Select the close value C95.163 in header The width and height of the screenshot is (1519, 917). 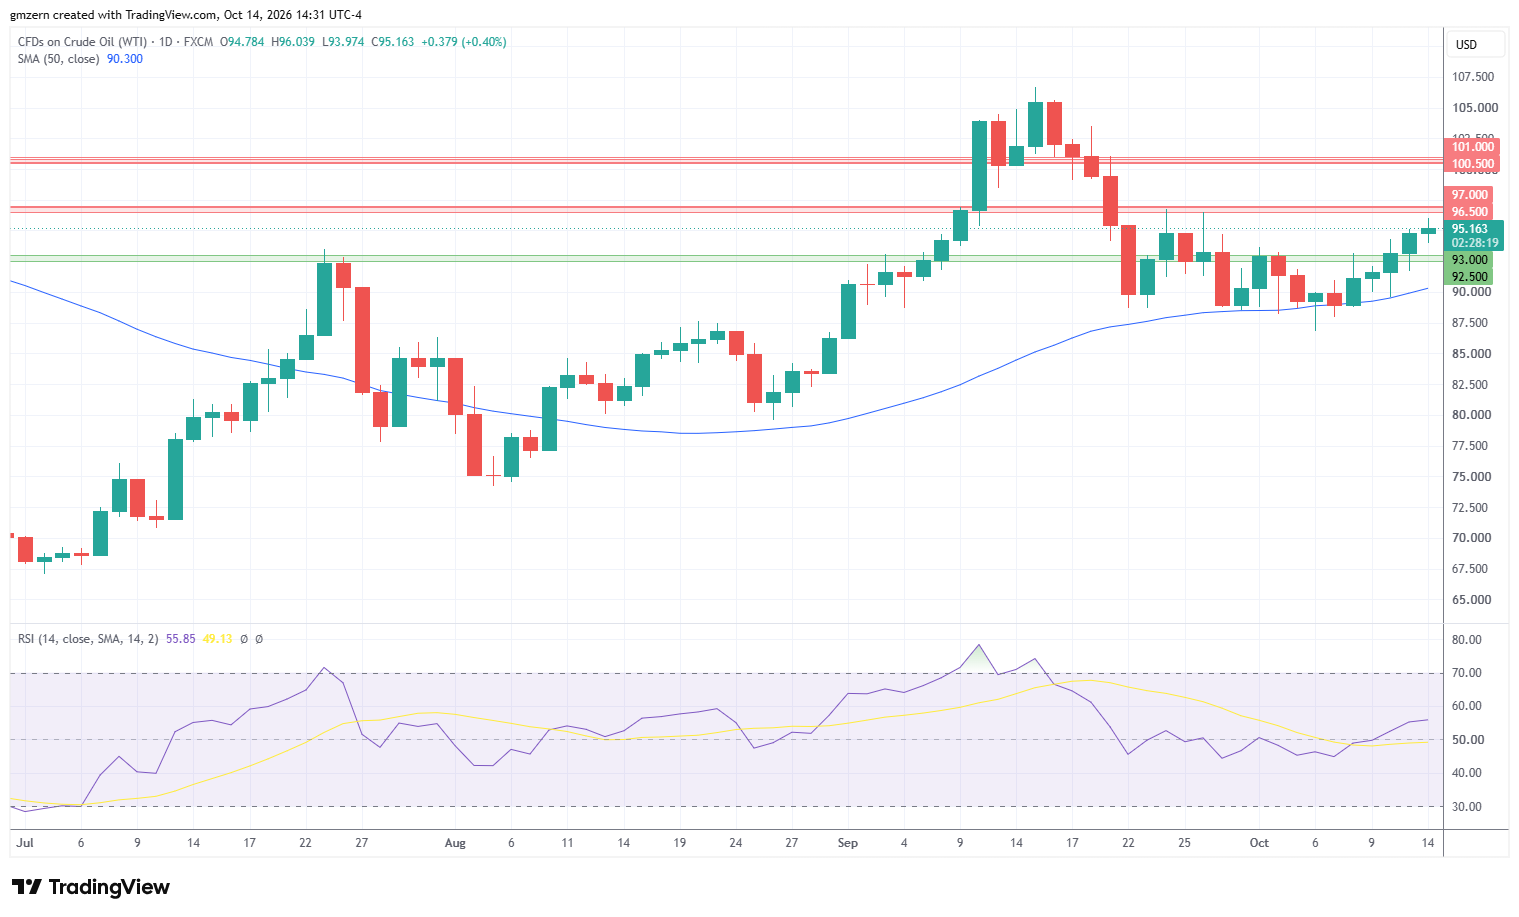click(393, 42)
